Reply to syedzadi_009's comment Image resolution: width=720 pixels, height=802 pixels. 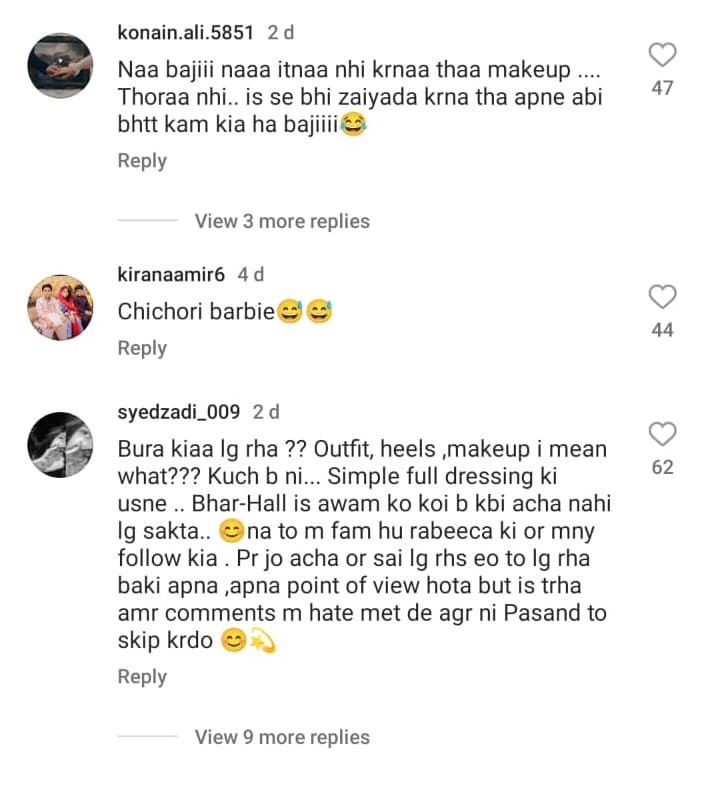142,677
